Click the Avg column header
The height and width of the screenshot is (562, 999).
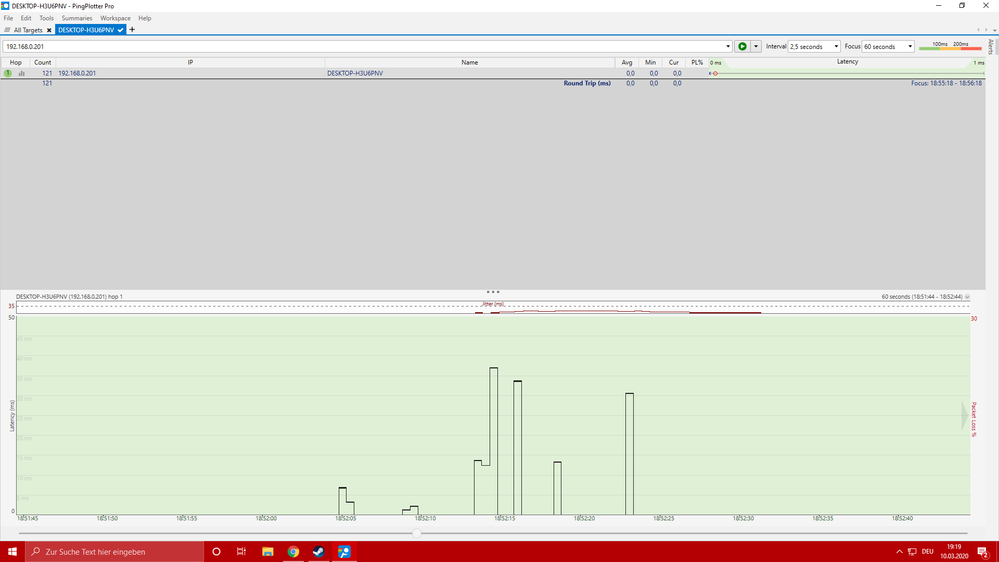[627, 62]
